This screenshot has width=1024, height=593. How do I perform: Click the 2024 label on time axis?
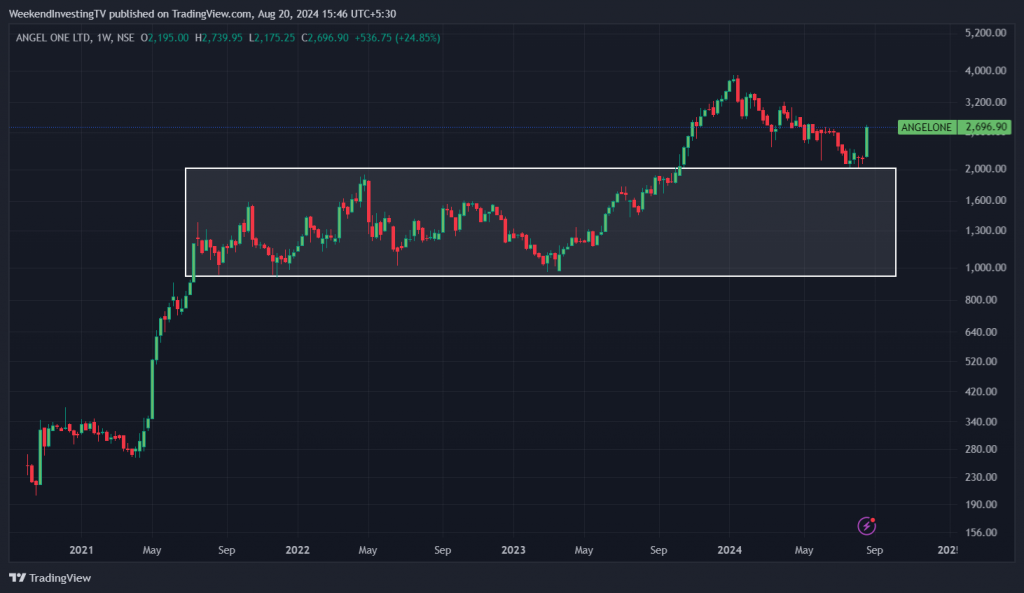(x=729, y=550)
